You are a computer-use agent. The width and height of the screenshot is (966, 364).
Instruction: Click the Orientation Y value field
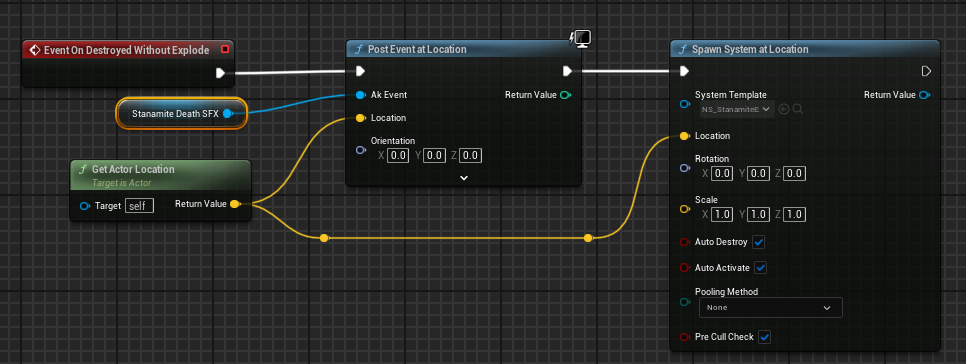[434, 155]
